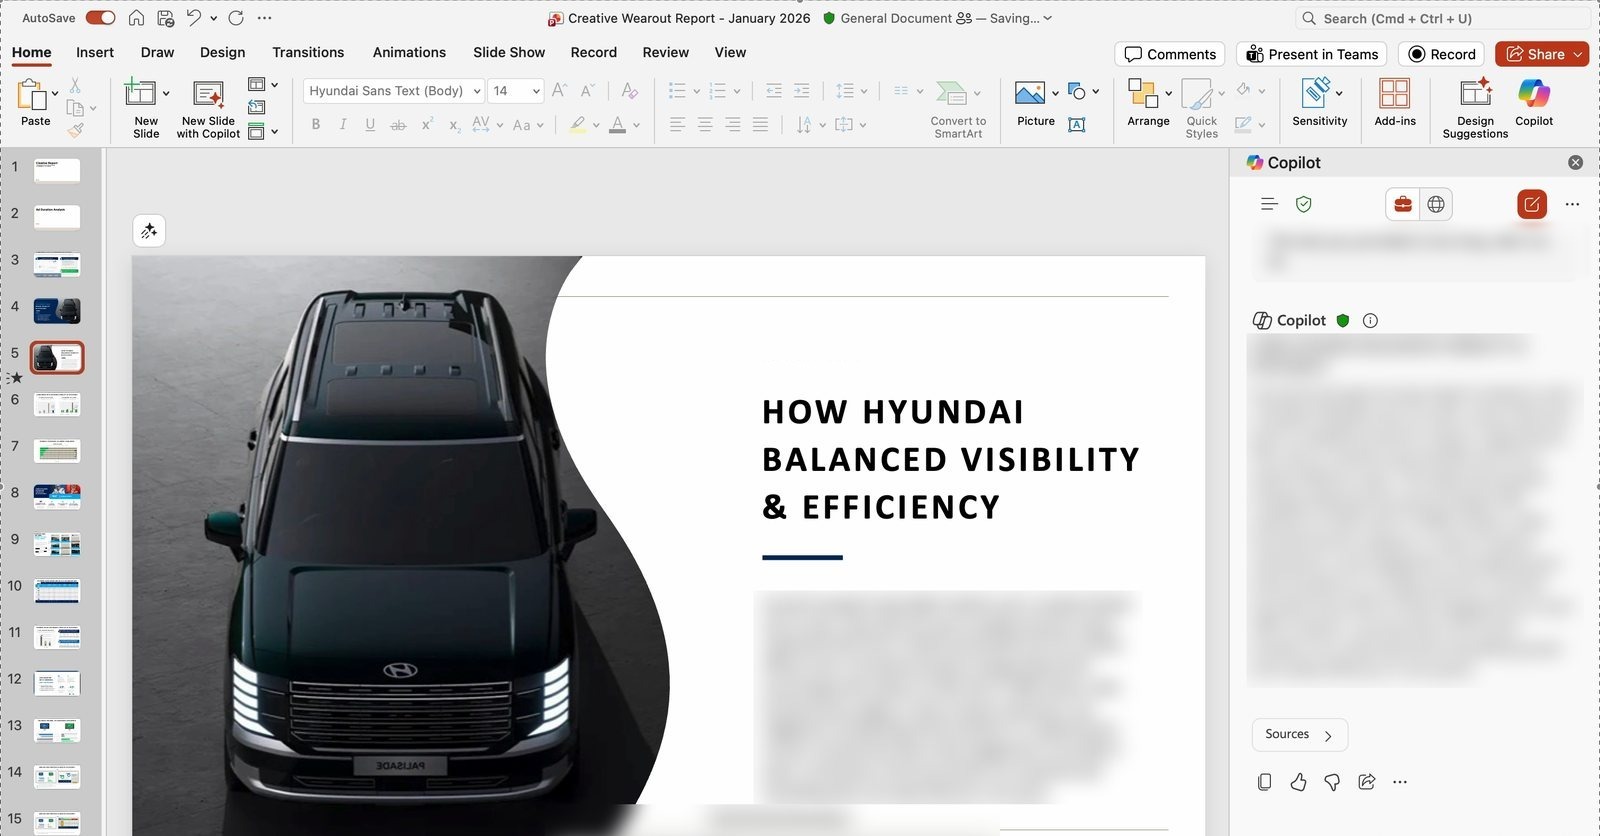1600x836 pixels.
Task: Open Design Suggestions
Action: point(1475,109)
